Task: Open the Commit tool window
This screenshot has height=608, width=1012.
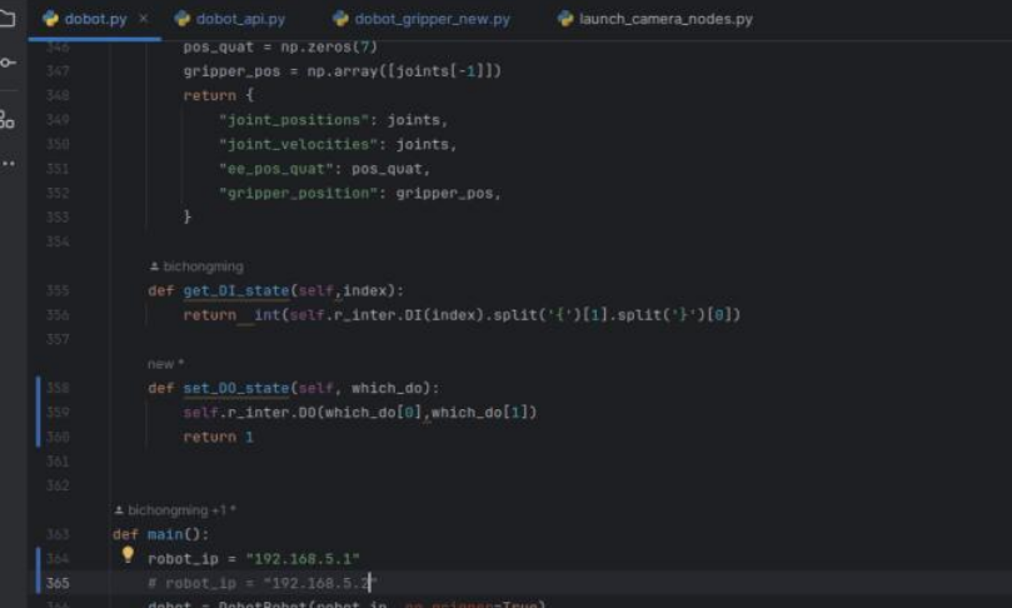Action: point(7,63)
